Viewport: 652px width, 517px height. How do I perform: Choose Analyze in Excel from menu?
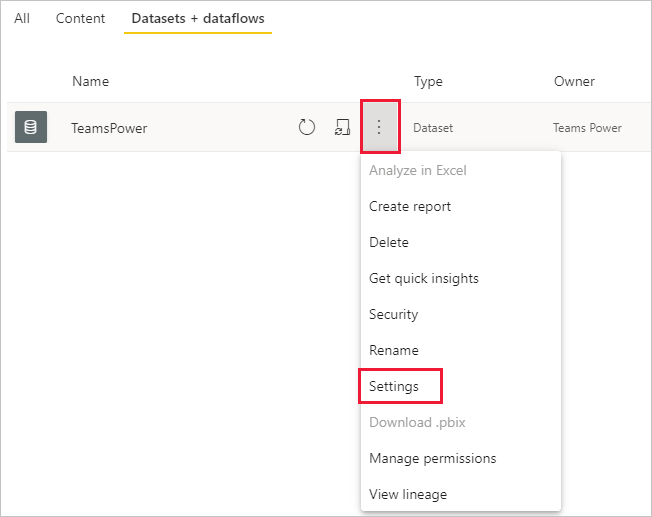coord(417,170)
